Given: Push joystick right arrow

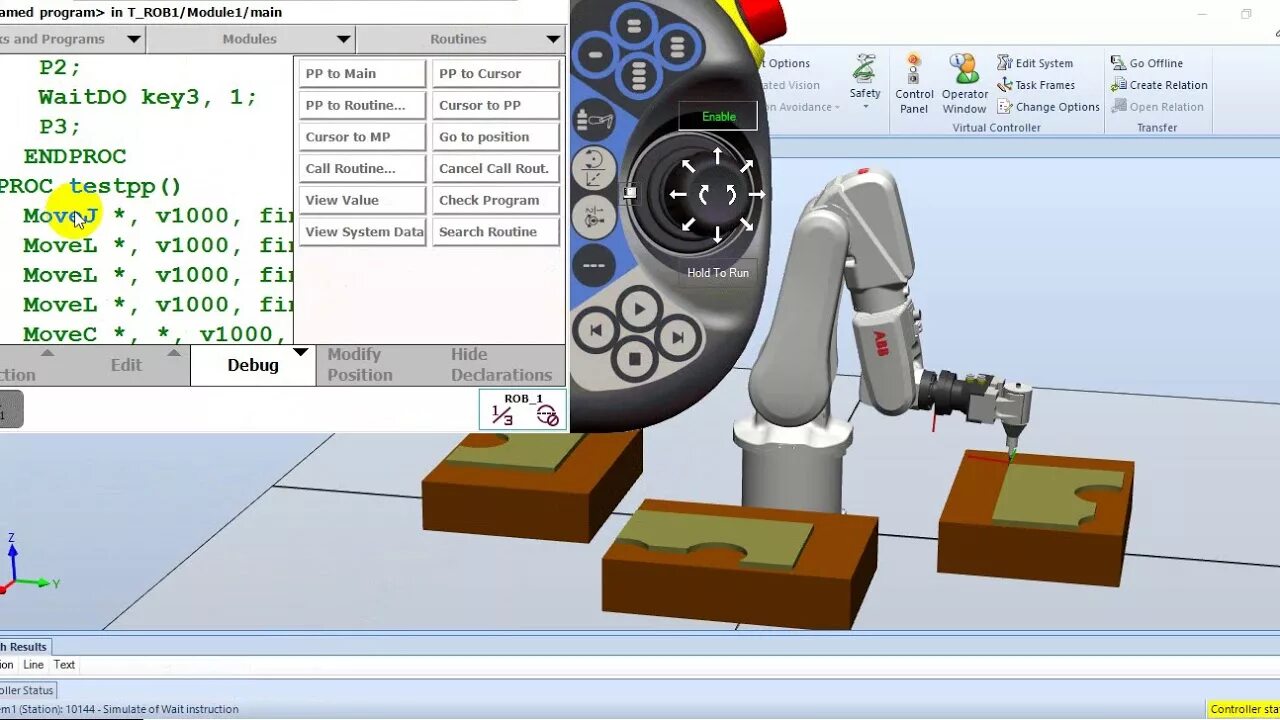Looking at the screenshot, I should click(756, 195).
